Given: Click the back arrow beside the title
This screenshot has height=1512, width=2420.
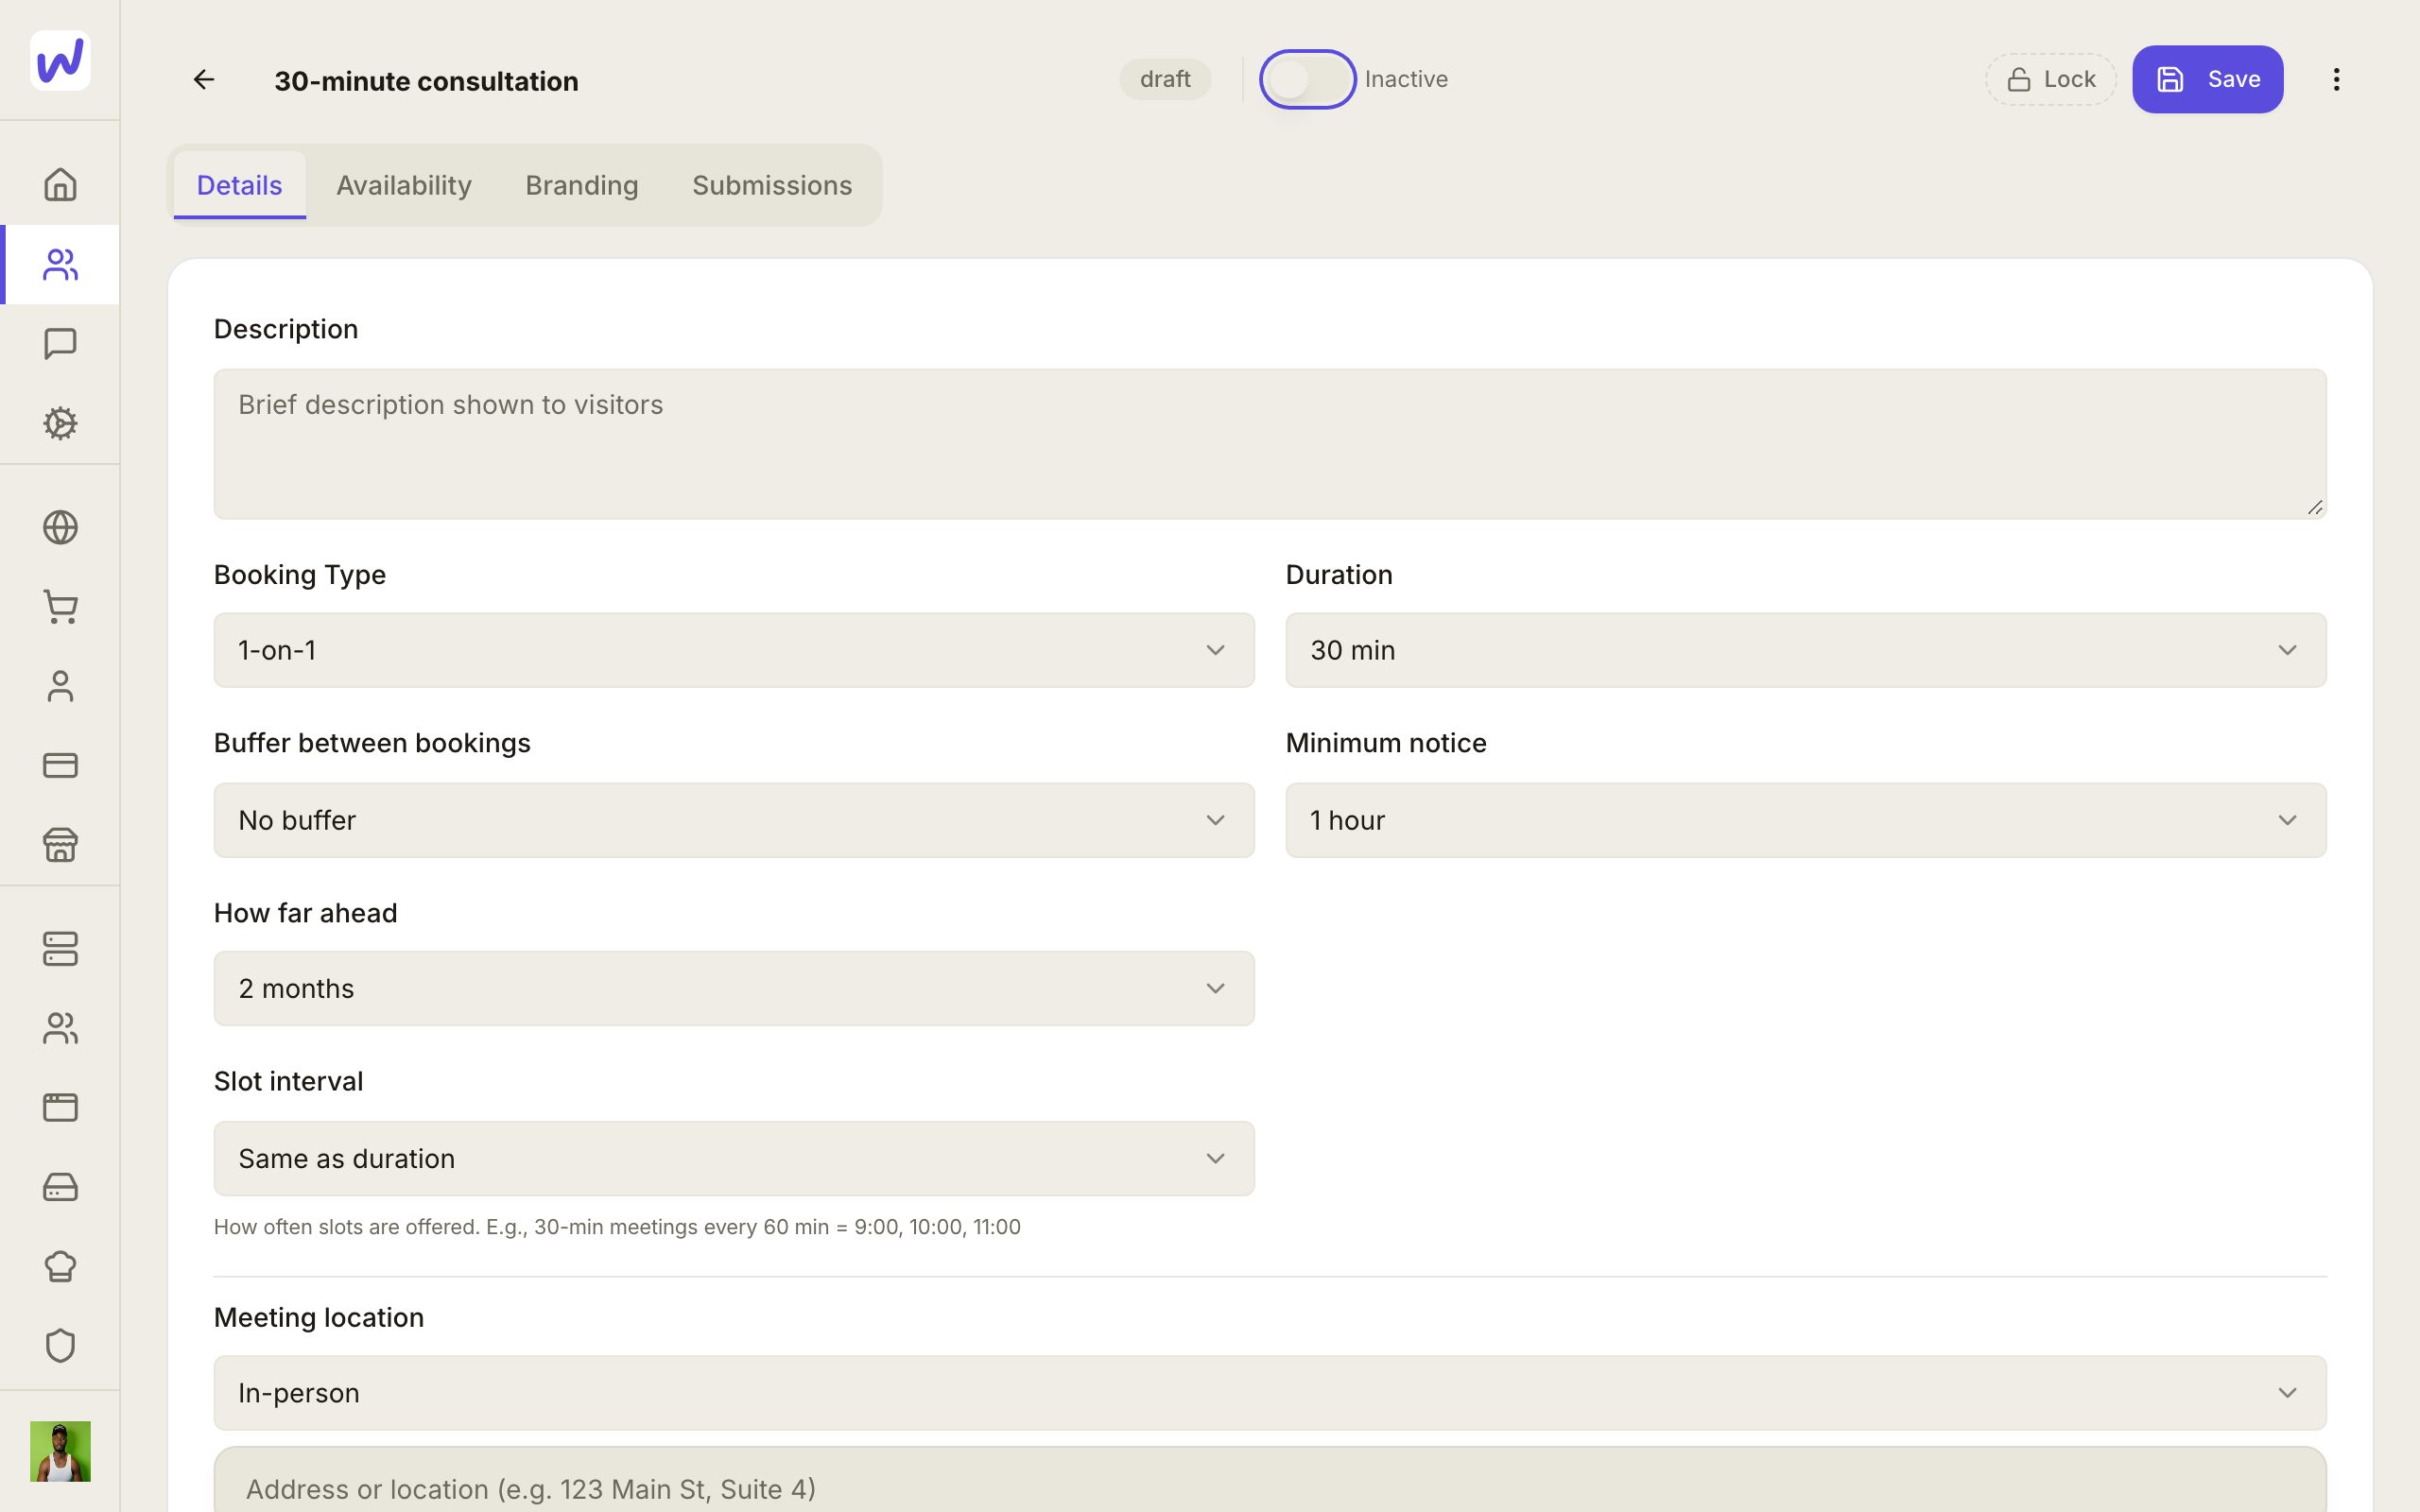Looking at the screenshot, I should pos(203,79).
